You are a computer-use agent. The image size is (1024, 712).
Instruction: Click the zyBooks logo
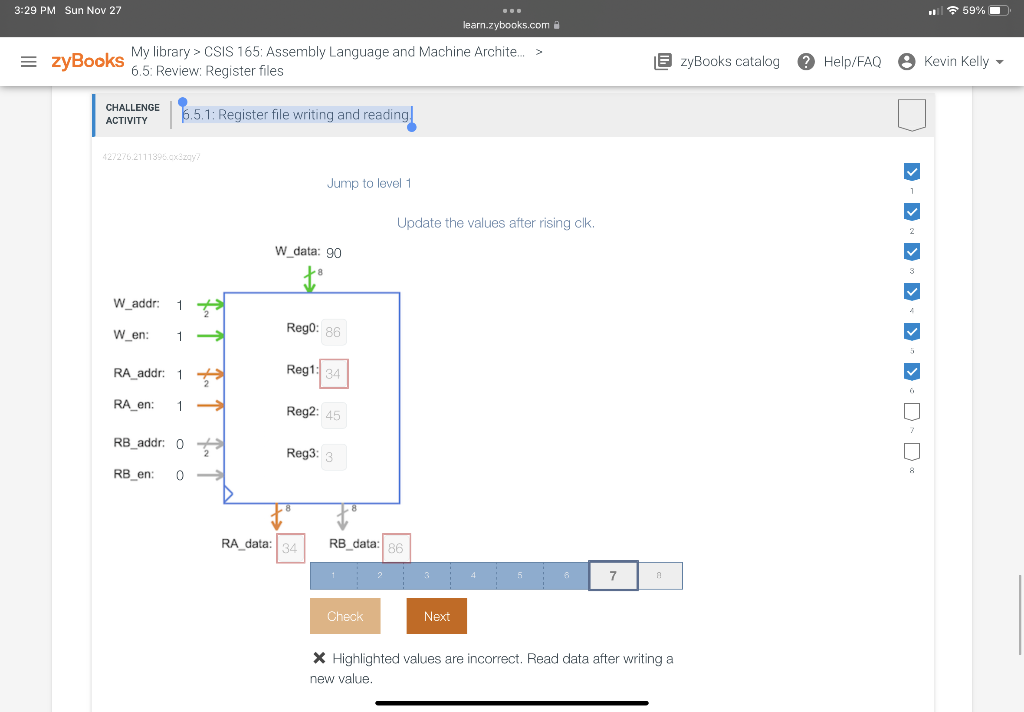pos(86,60)
